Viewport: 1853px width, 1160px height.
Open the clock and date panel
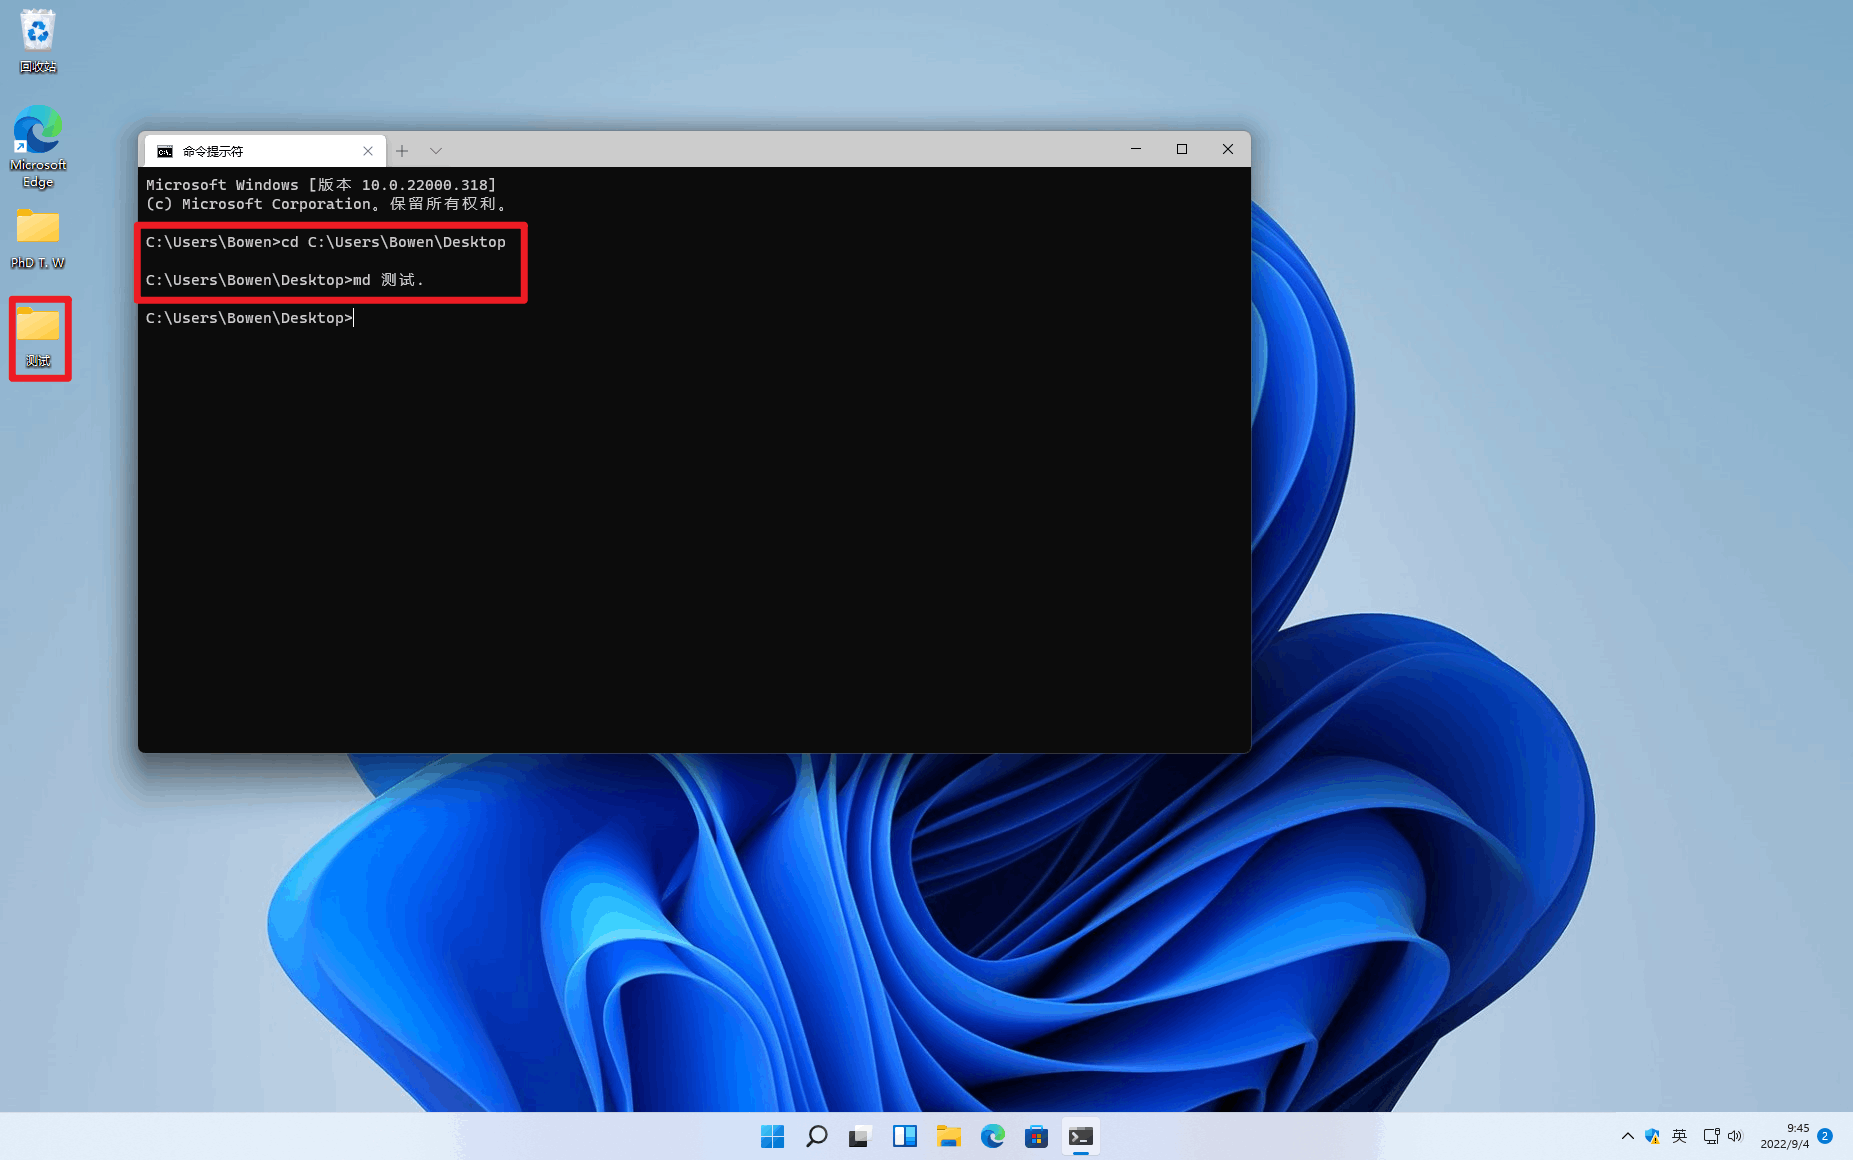tap(1784, 1136)
